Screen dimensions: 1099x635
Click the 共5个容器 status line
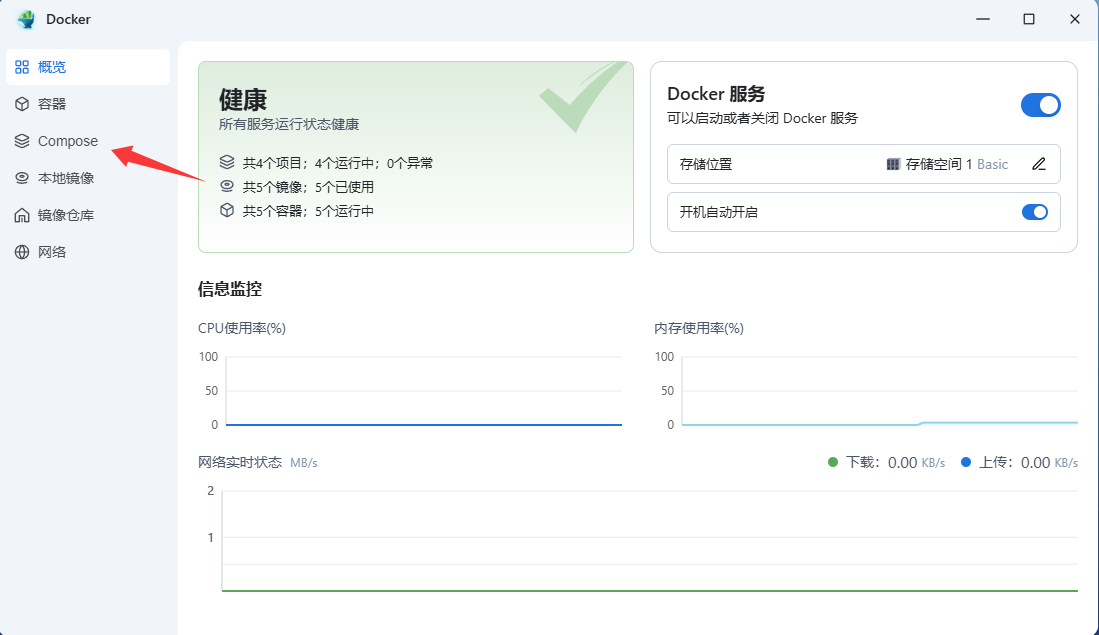308,211
